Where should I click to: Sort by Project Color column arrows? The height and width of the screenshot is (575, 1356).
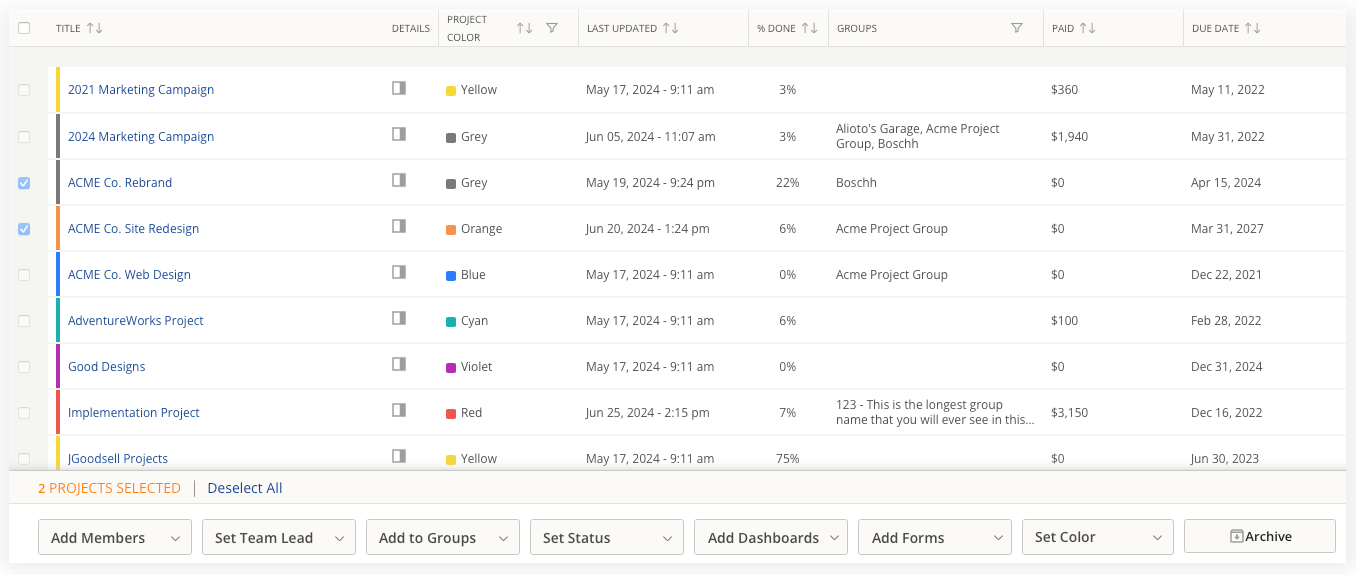coord(525,28)
